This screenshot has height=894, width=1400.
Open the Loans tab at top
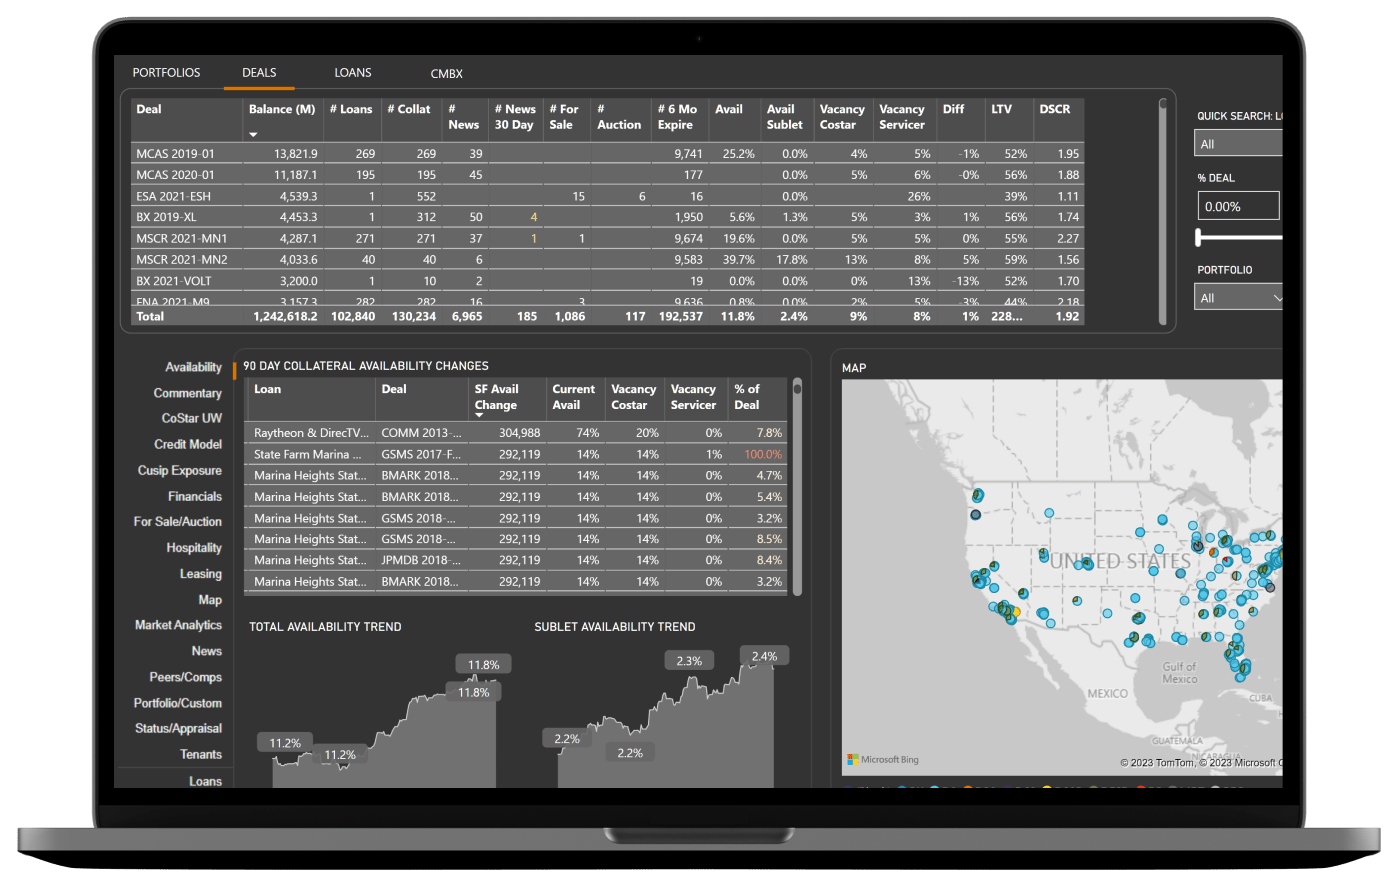tap(353, 73)
